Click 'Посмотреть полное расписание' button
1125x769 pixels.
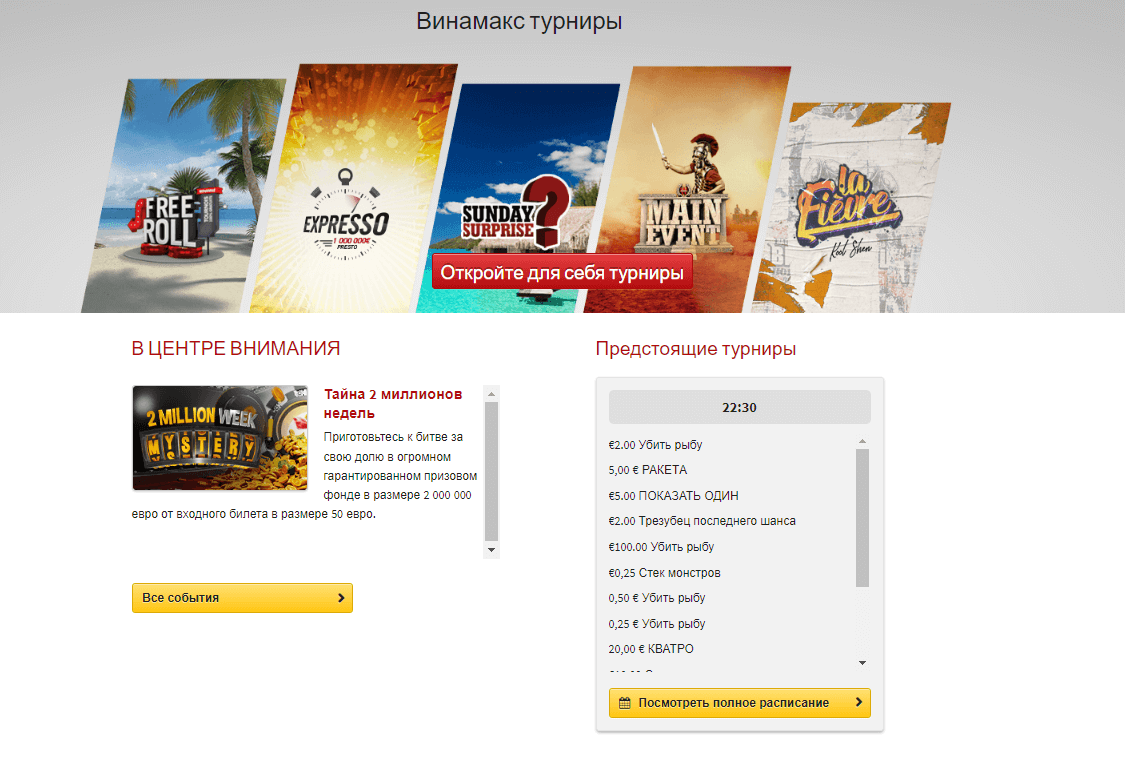pos(740,703)
